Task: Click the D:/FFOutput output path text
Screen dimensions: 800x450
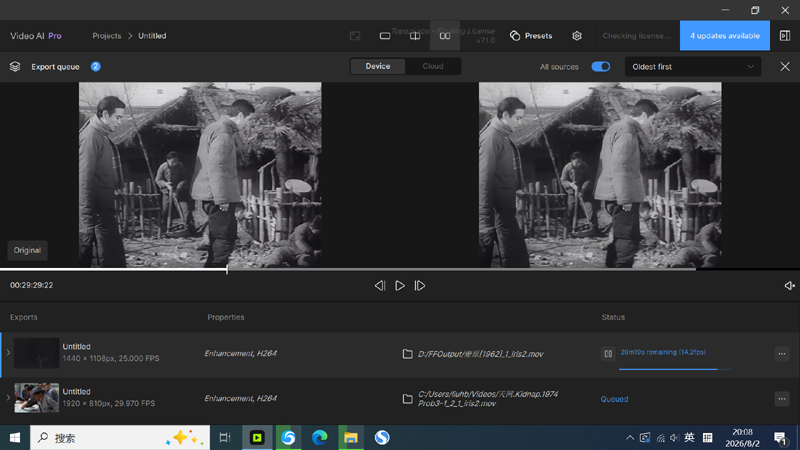Action: (x=481, y=354)
